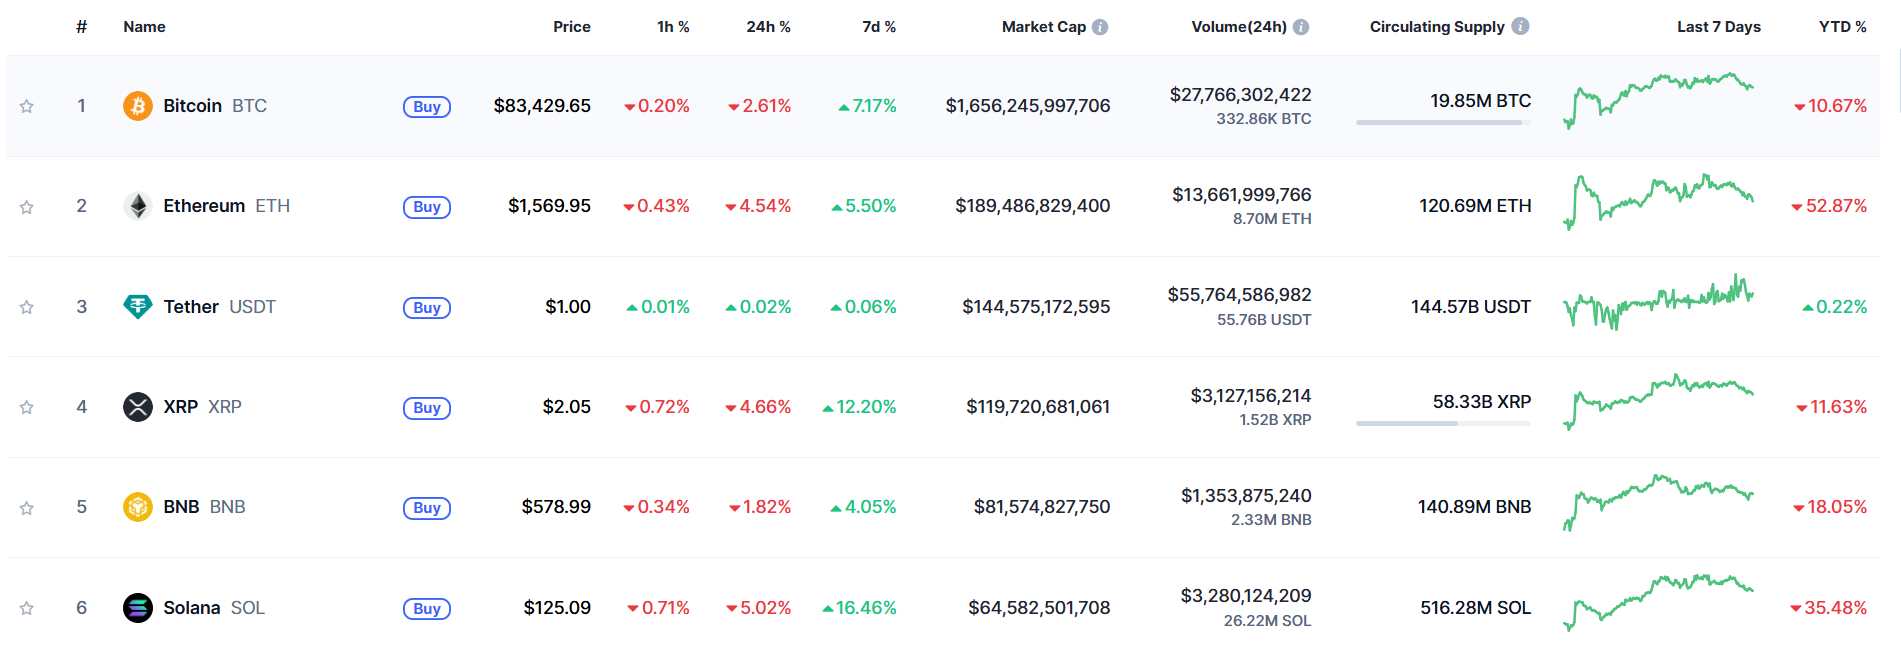The width and height of the screenshot is (1901, 656).
Task: Open Solana 7-day sparkline chart
Action: point(1658,603)
